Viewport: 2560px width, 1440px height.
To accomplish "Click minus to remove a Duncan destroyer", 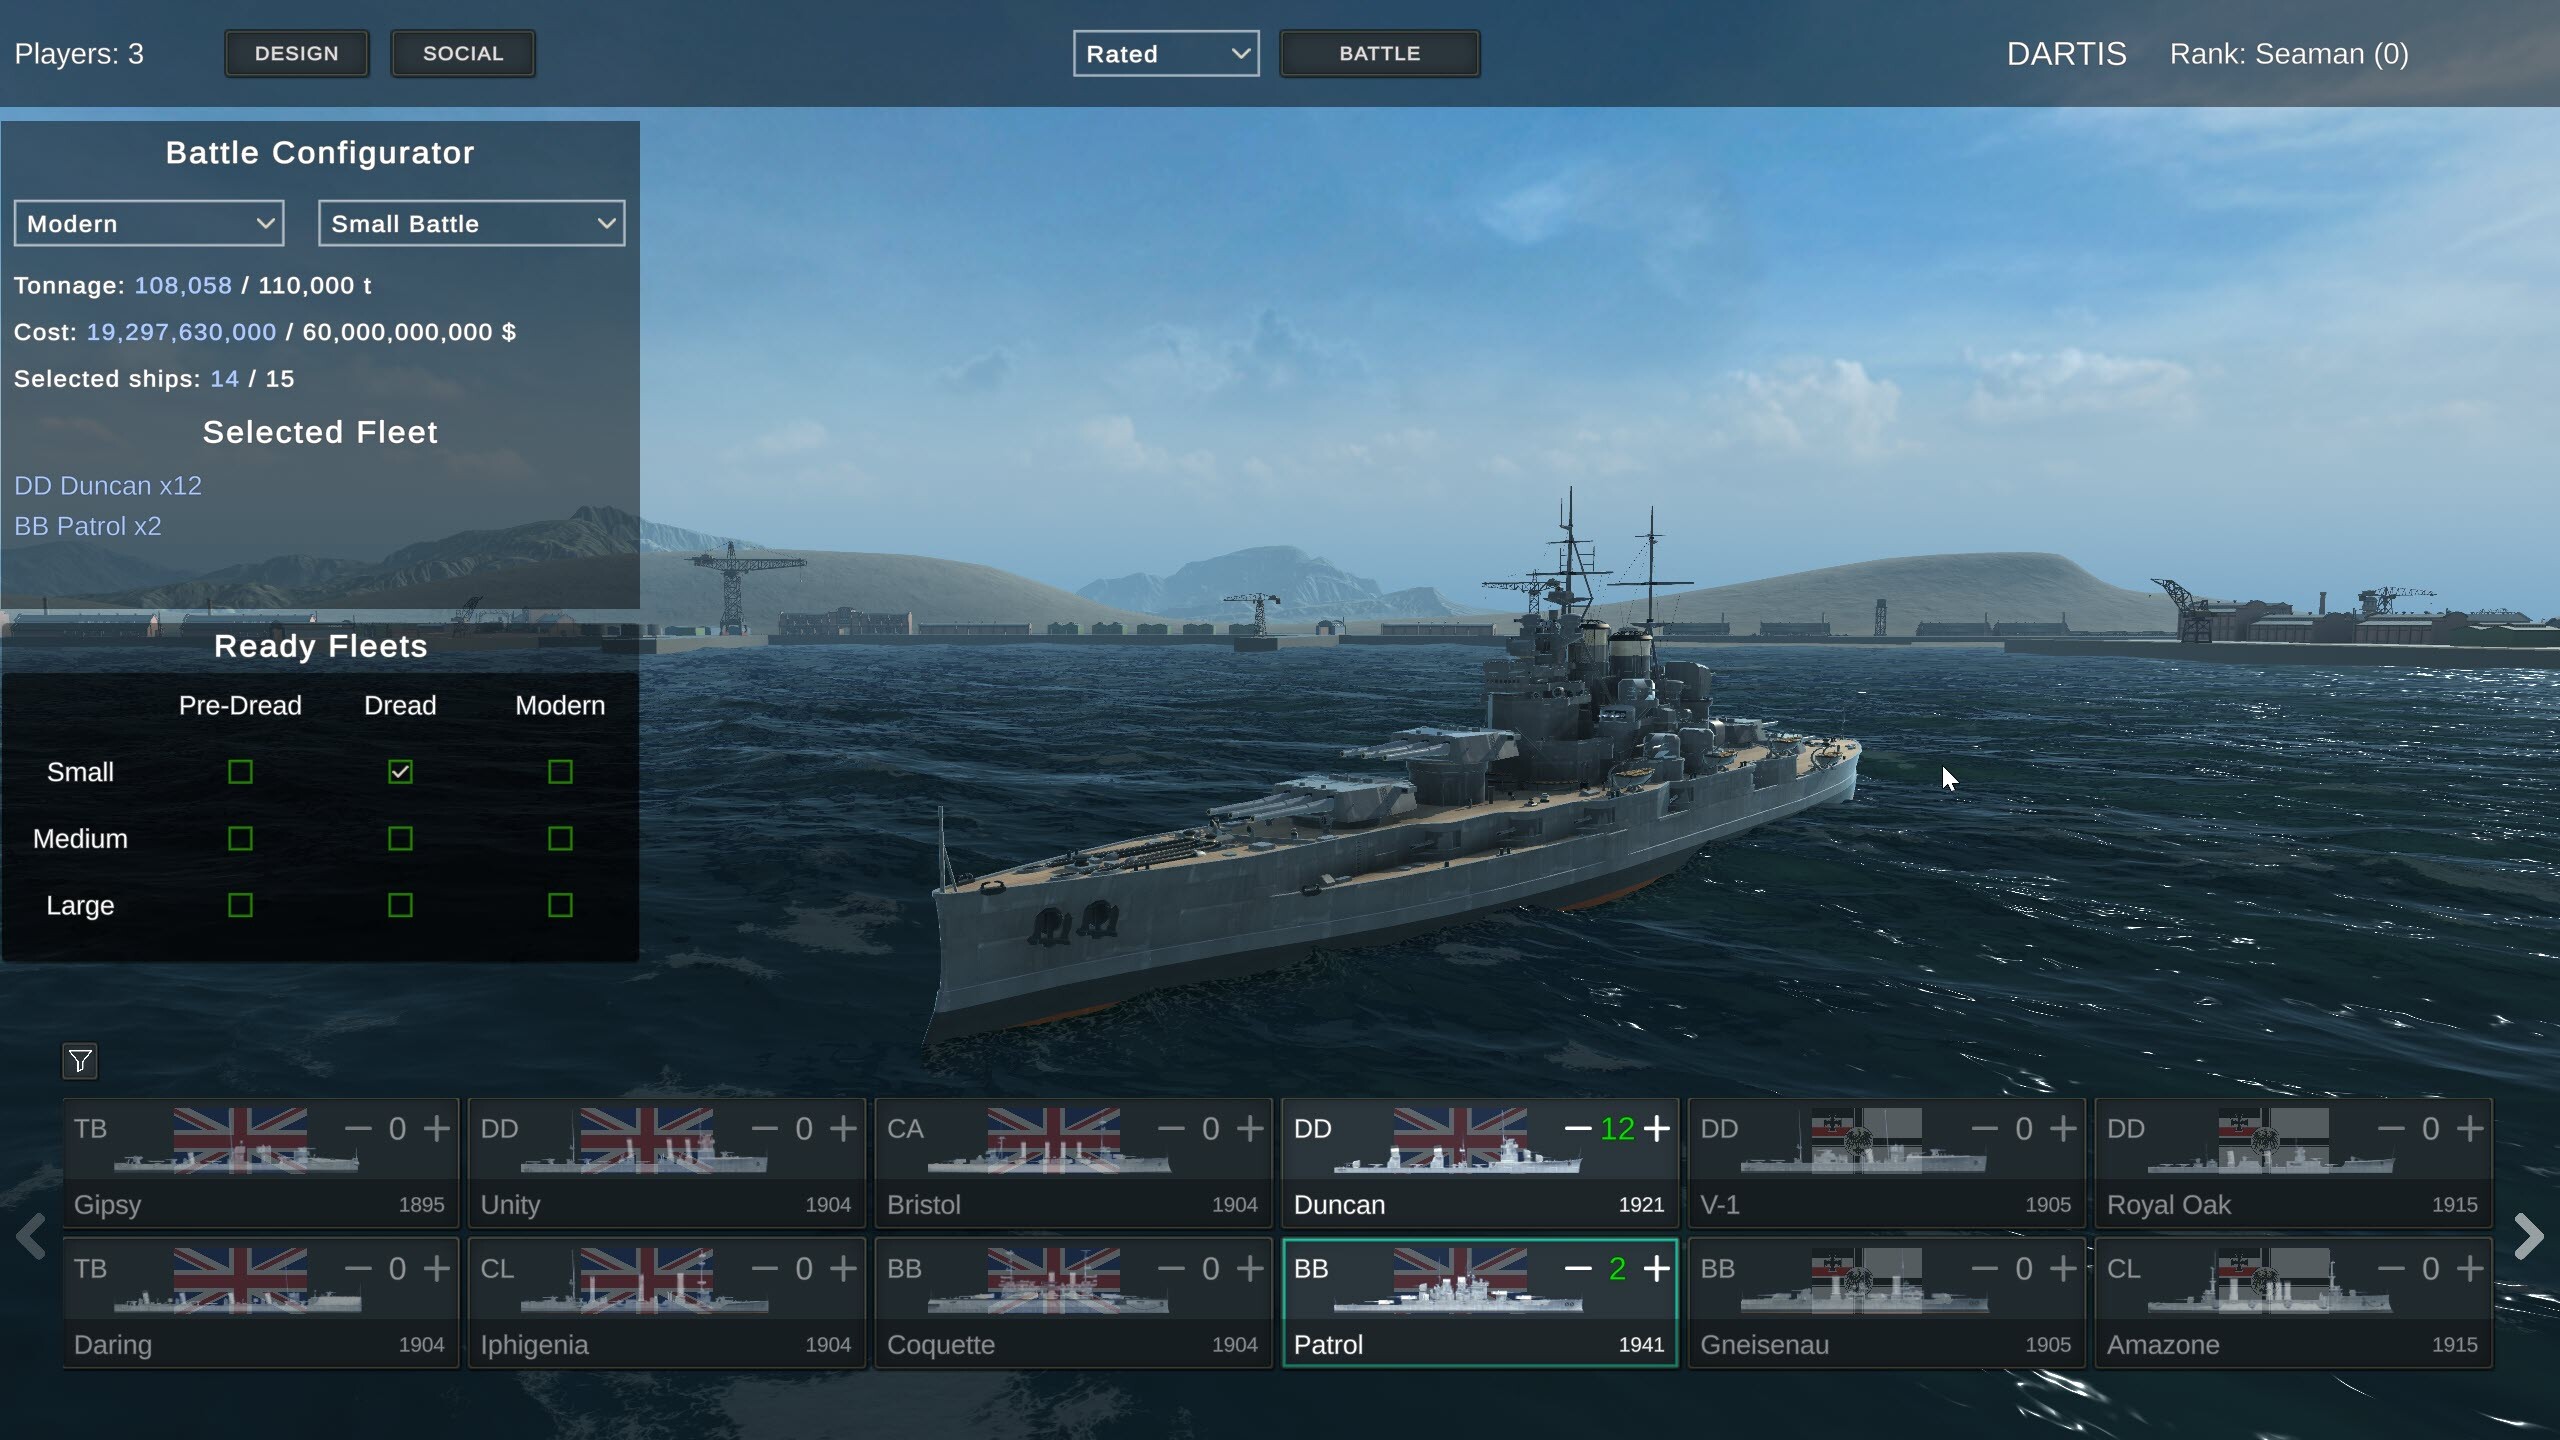I will [x=1580, y=1128].
